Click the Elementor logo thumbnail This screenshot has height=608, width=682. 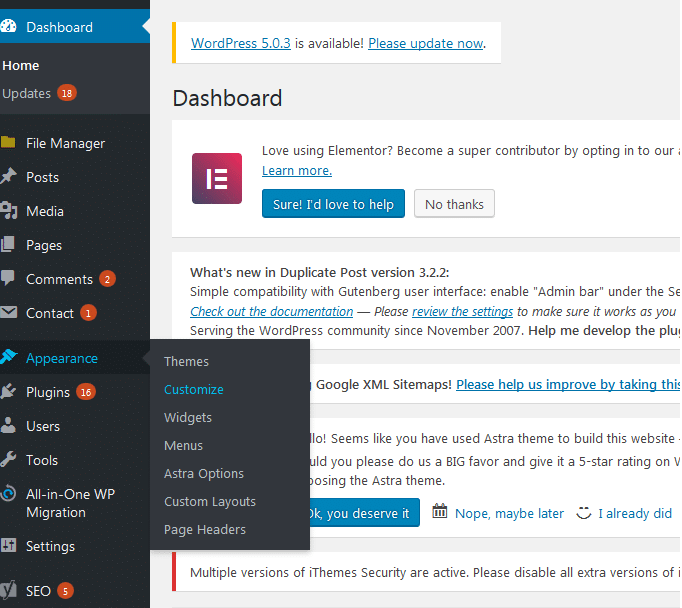pyautogui.click(x=217, y=178)
